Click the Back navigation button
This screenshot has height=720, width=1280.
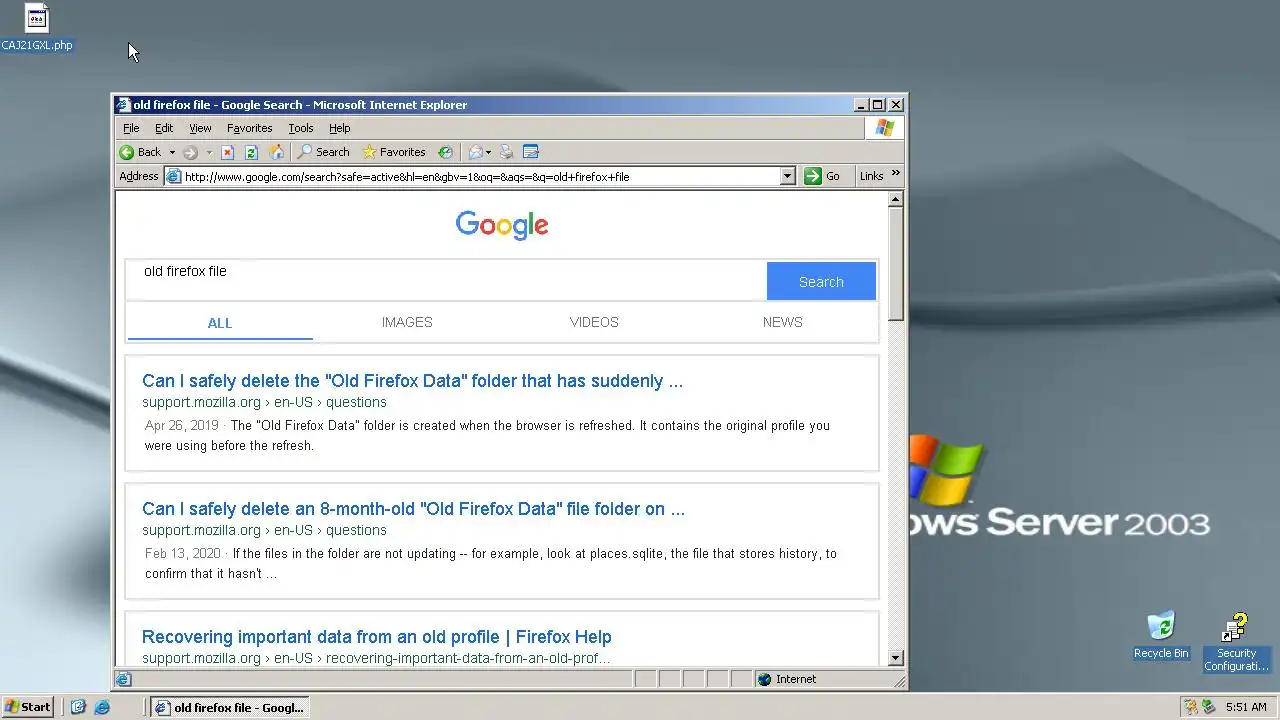pyautogui.click(x=140, y=152)
